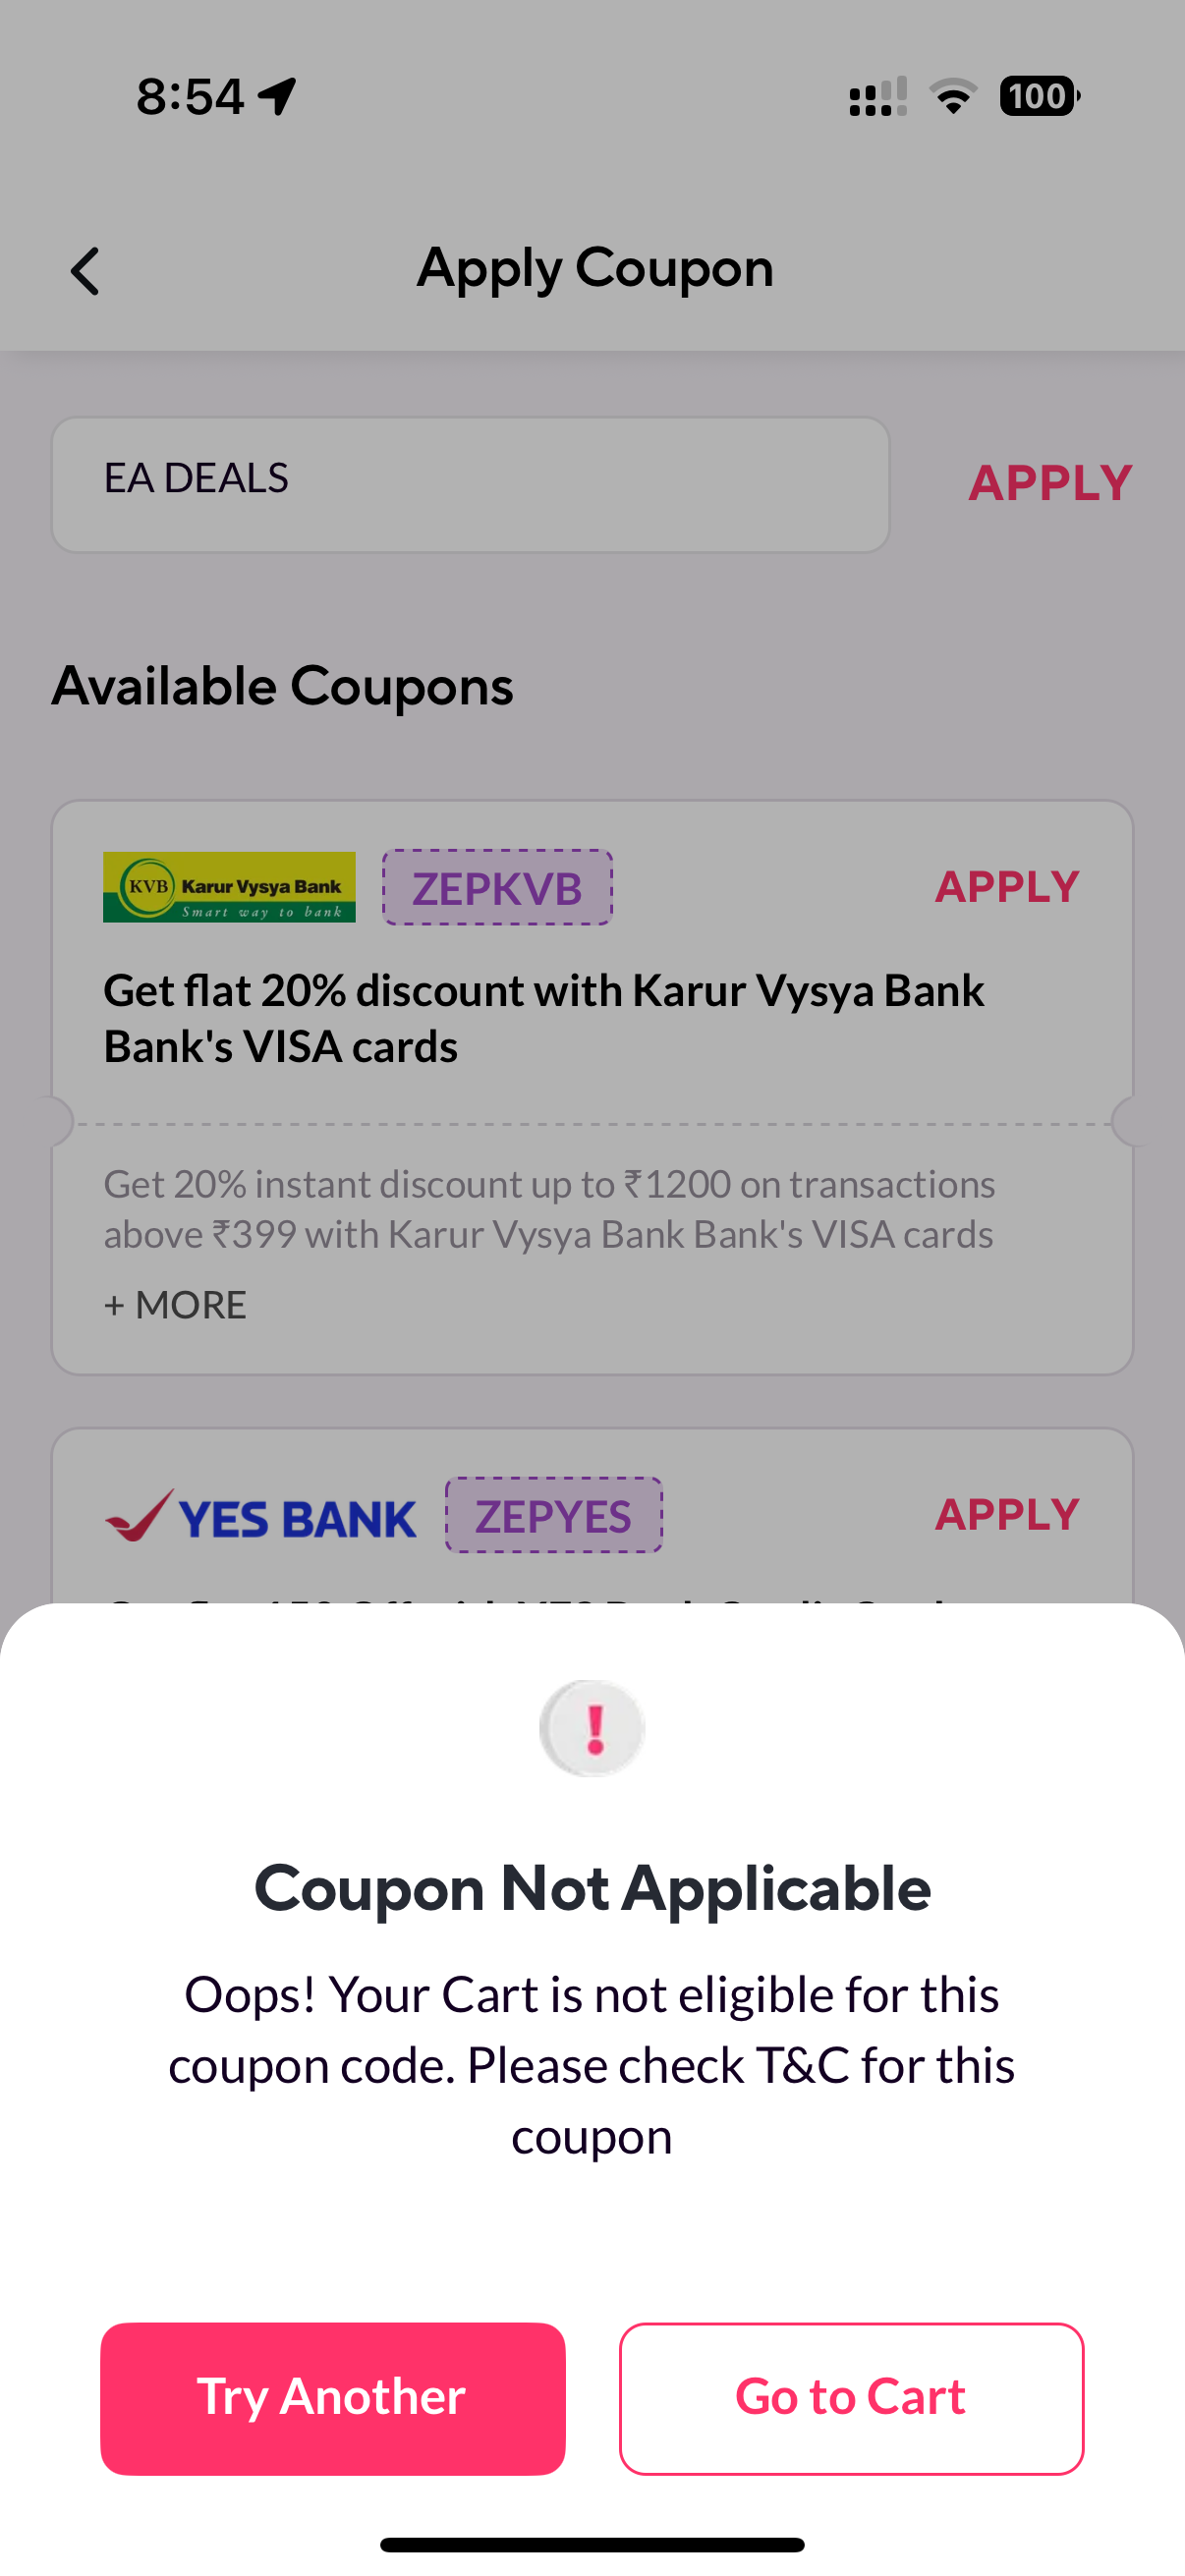Tap the home indicator bar
Viewport: 1185px width, 2576px height.
592,2544
